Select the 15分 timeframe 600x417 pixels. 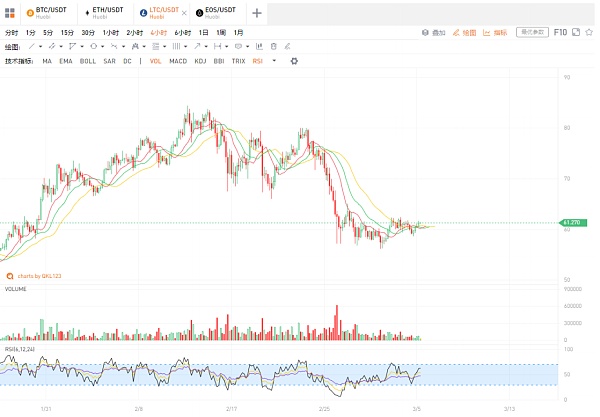coord(67,33)
